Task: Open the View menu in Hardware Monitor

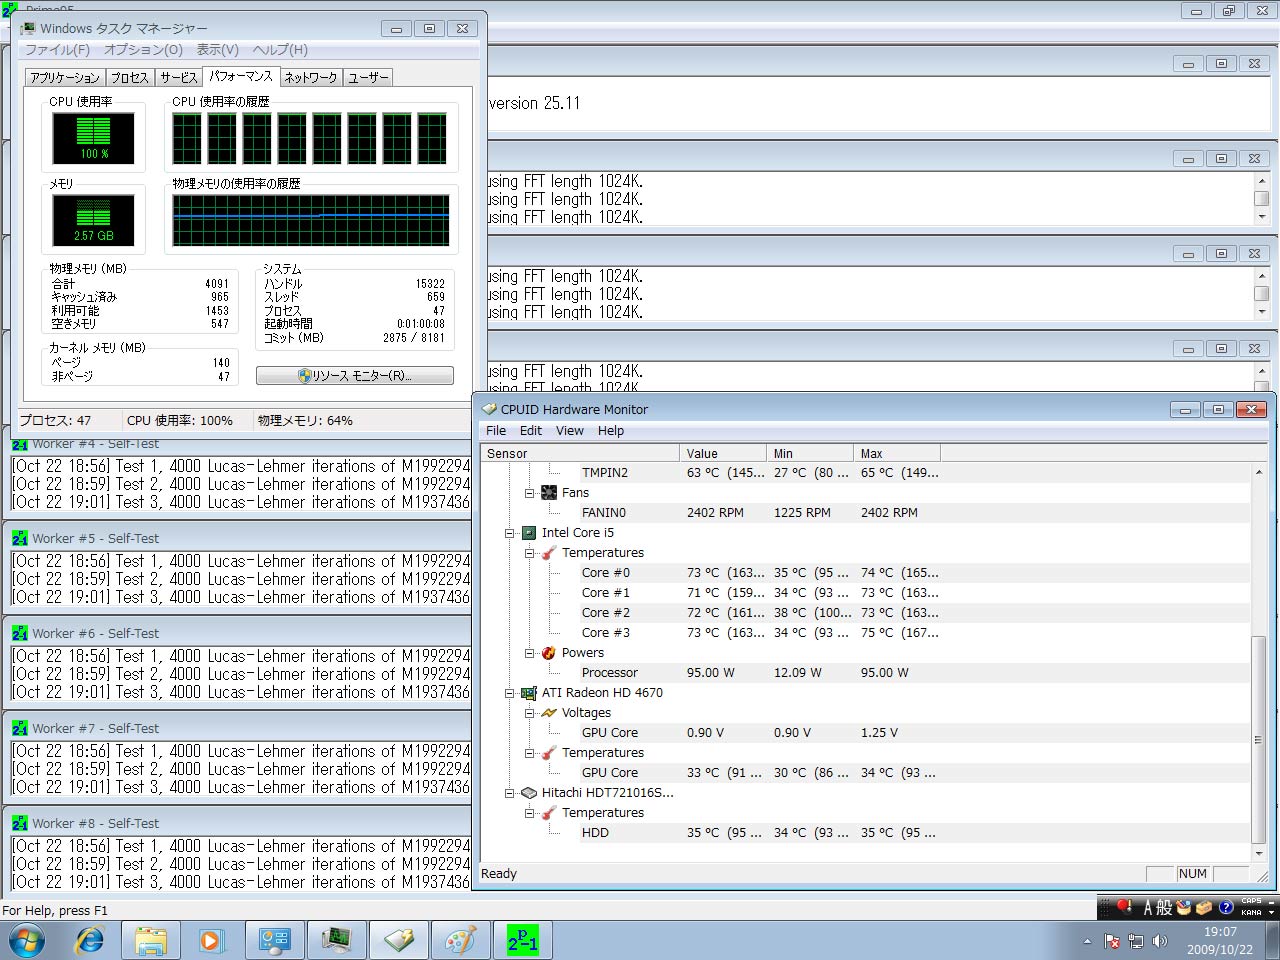Action: [569, 431]
